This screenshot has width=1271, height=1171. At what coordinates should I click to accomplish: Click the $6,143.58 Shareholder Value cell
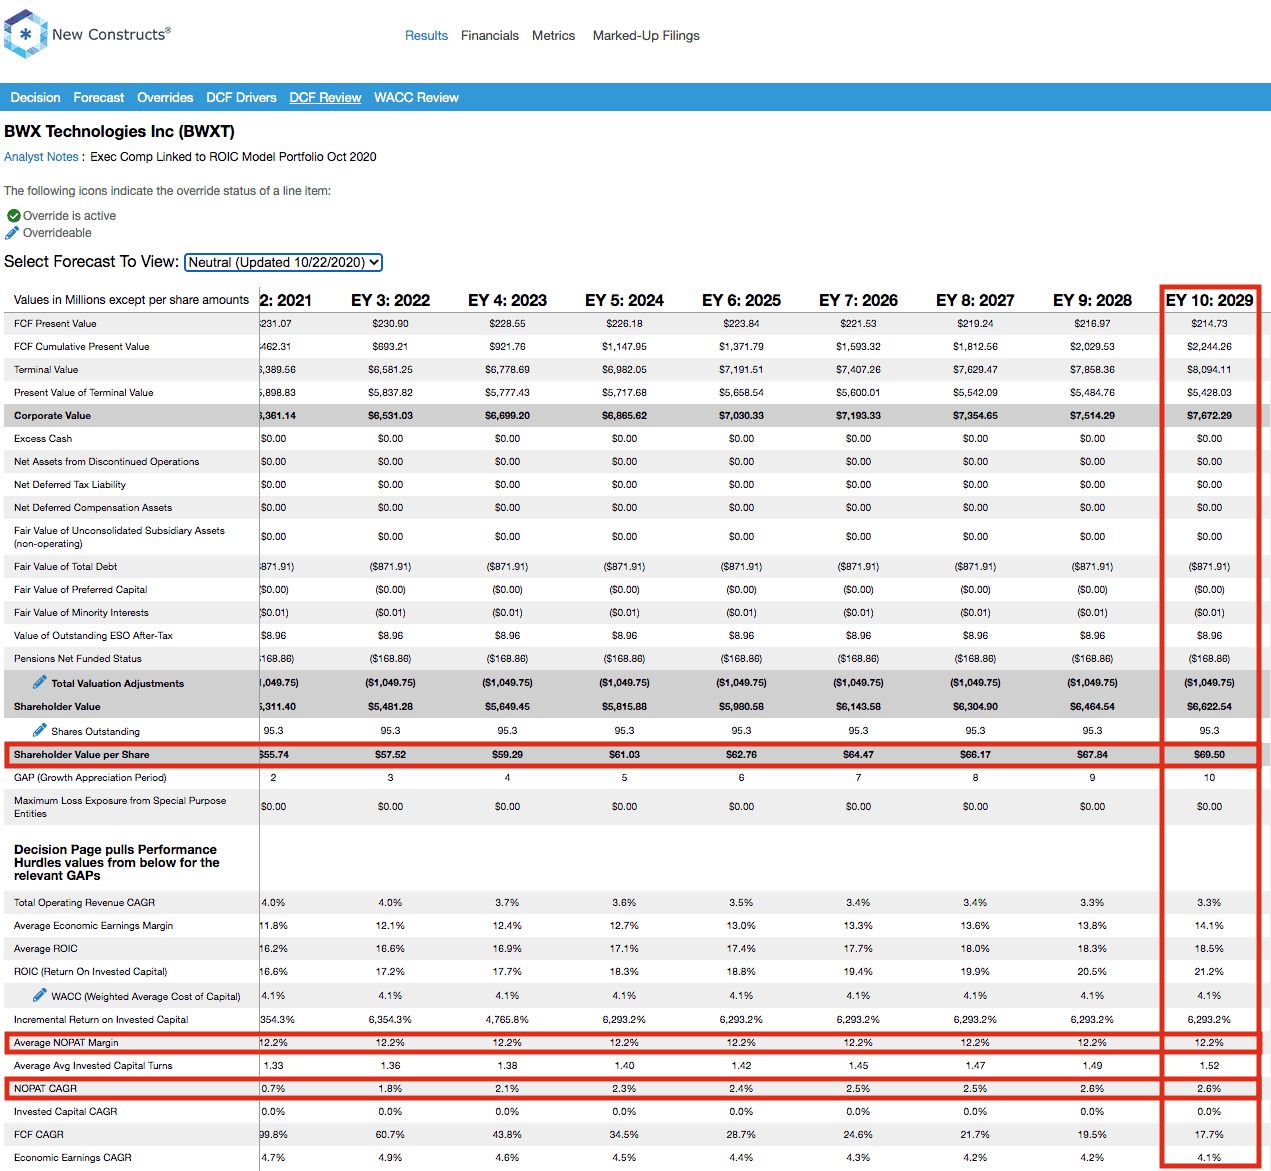[858, 707]
